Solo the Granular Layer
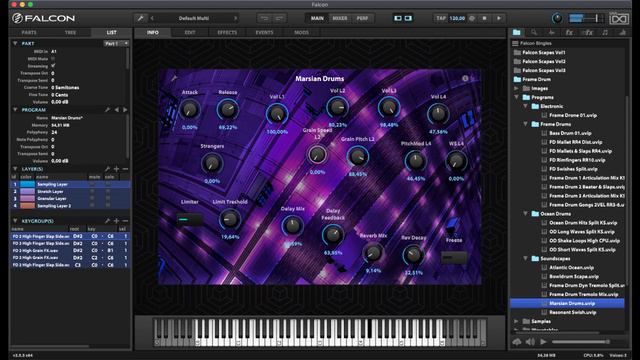Image resolution: width=640 pixels, height=360 pixels. (108, 199)
